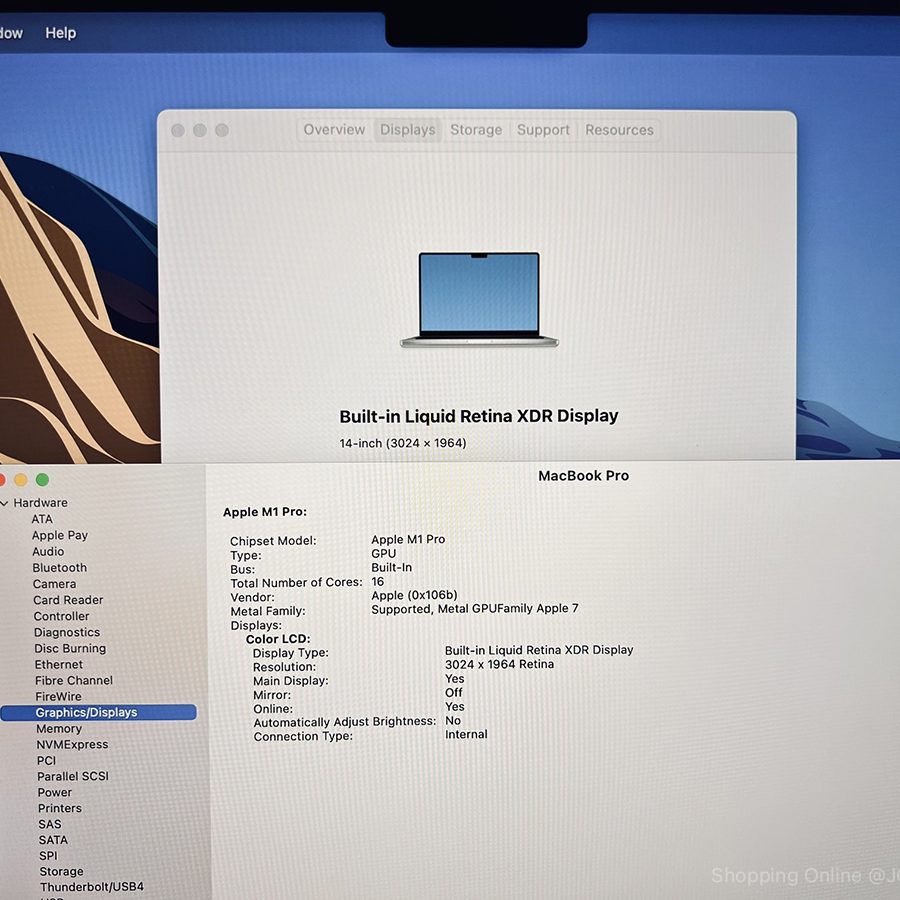Open the Power hardware entry
Viewport: 900px width, 900px height.
(x=55, y=792)
